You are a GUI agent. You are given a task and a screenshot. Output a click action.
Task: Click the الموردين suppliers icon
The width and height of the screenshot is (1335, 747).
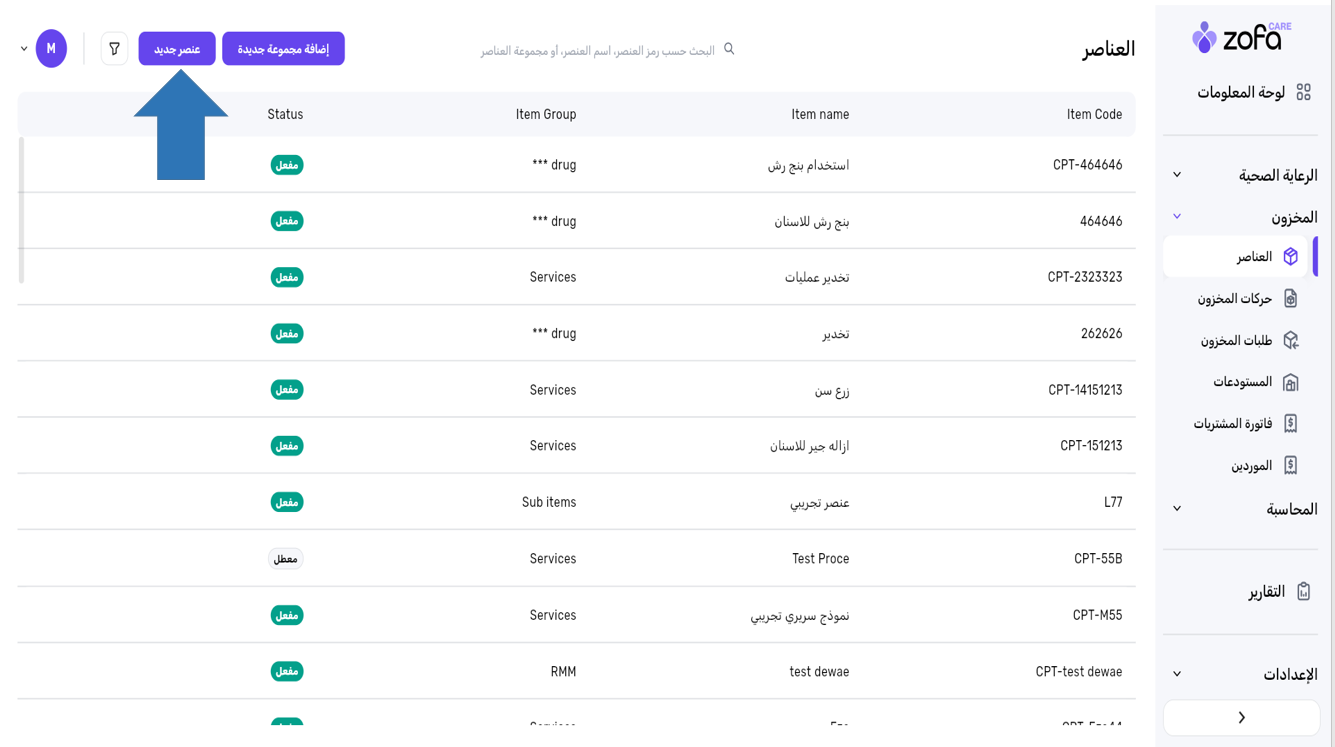[1290, 466]
